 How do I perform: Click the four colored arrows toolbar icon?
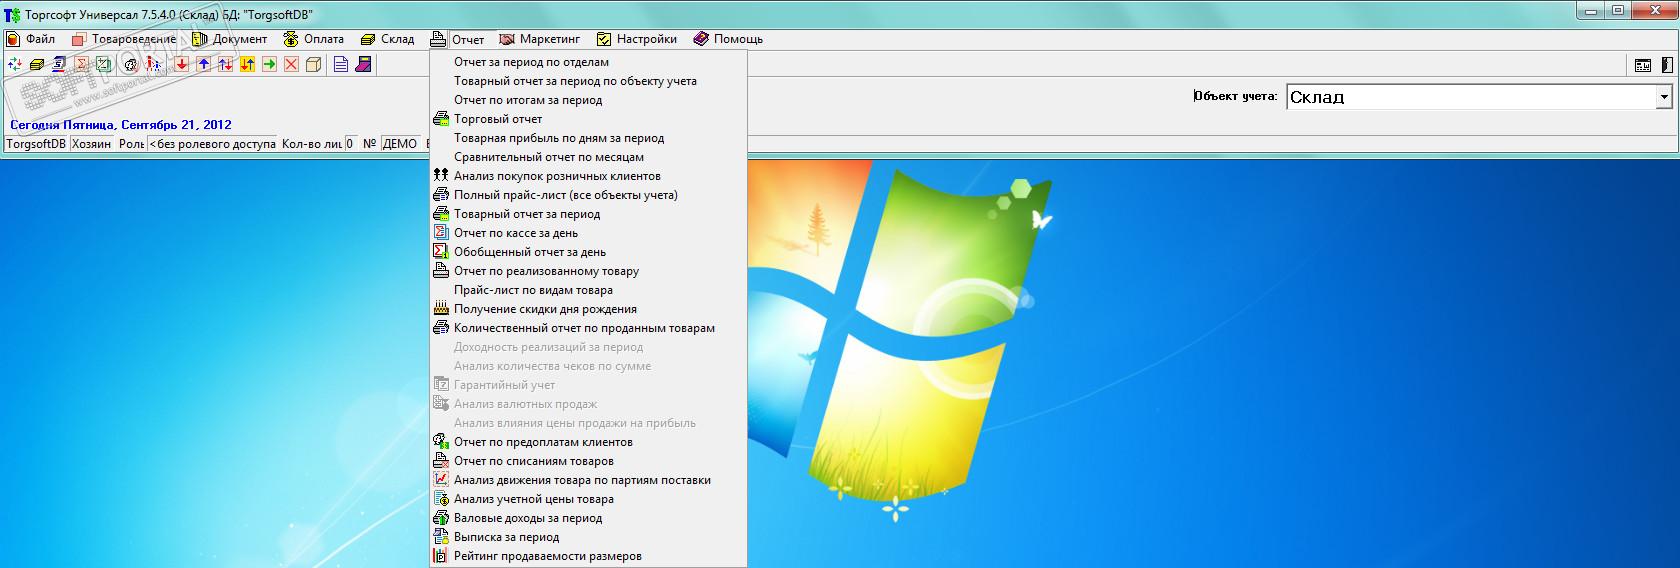(x=15, y=64)
